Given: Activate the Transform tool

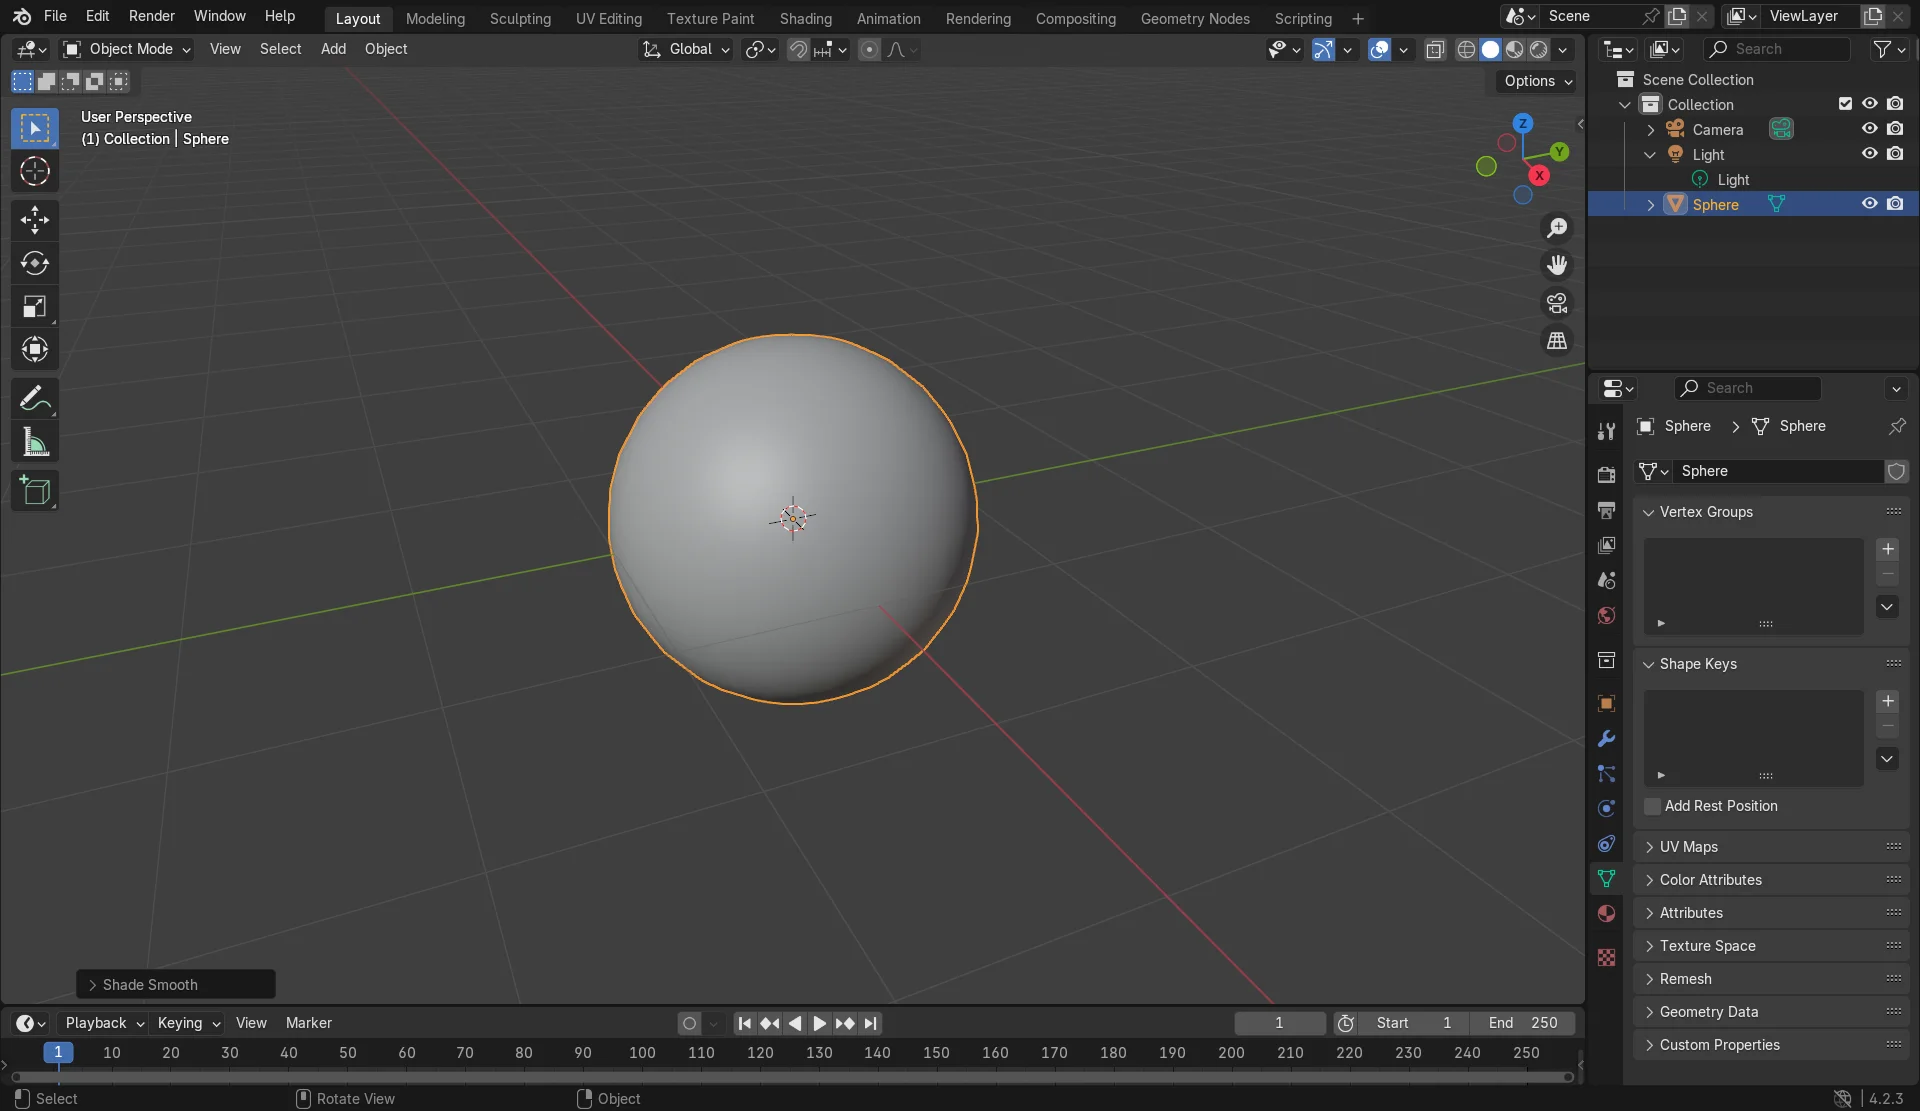Looking at the screenshot, I should (x=35, y=349).
